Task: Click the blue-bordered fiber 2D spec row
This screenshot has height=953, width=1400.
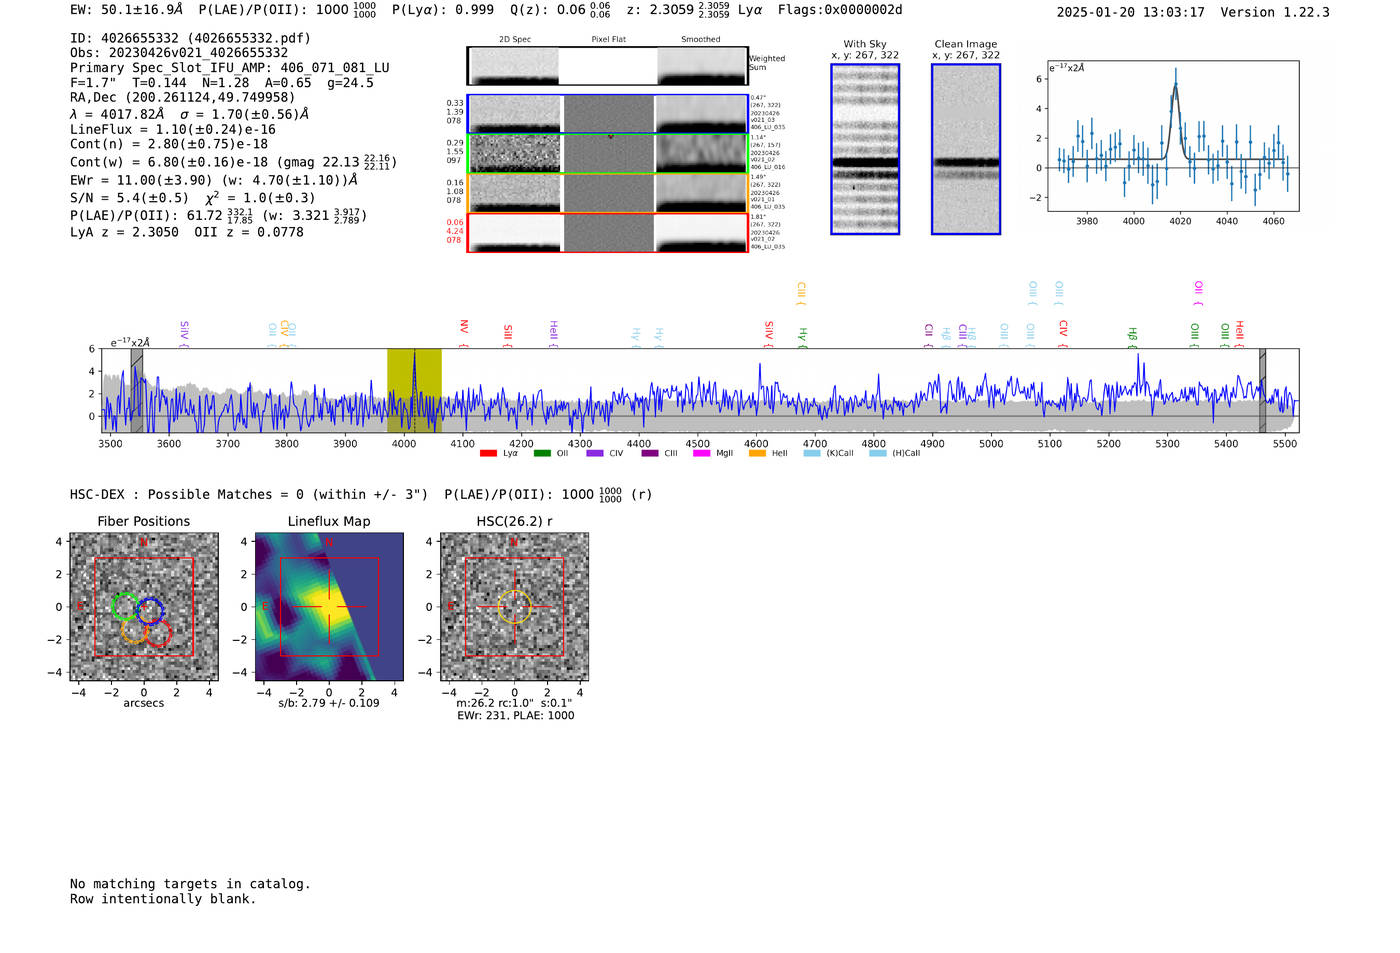Action: (x=607, y=114)
